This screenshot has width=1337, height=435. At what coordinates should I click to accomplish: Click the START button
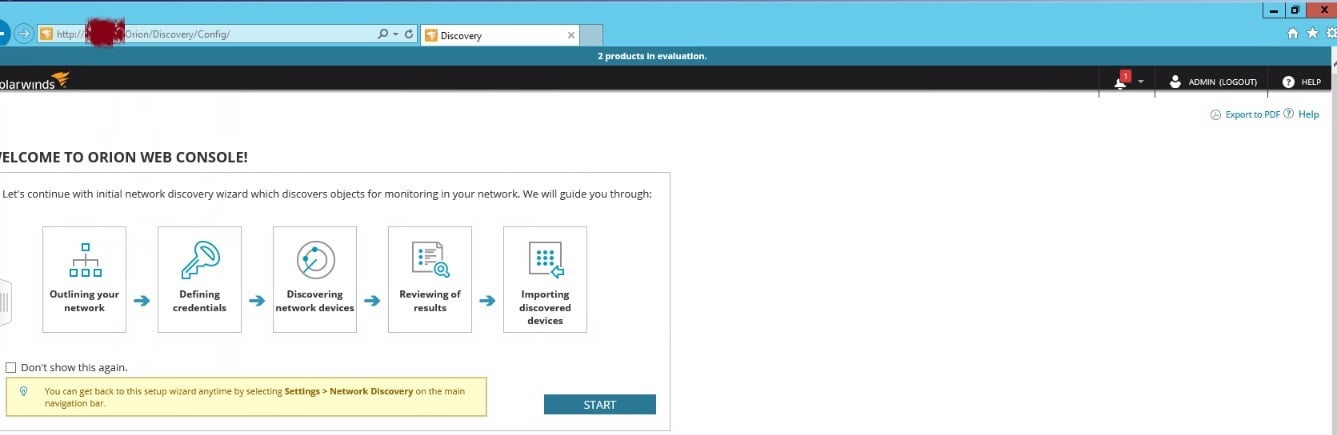(x=600, y=404)
